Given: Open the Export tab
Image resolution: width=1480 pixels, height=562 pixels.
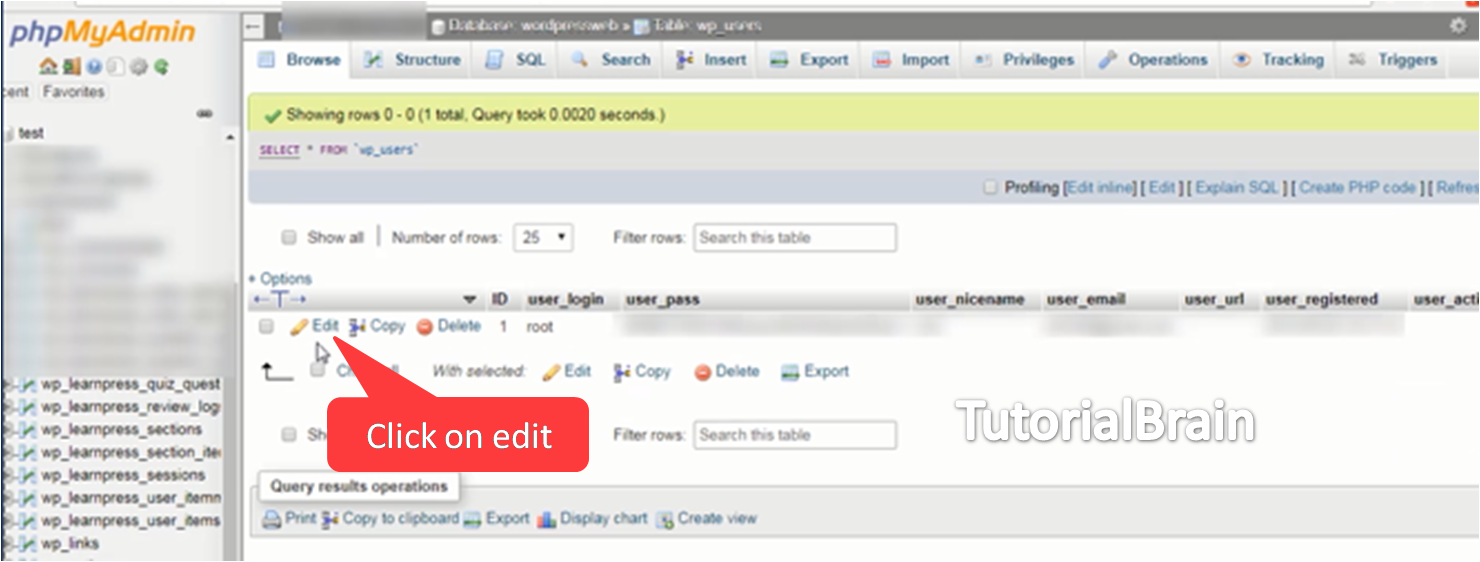Looking at the screenshot, I should click(810, 60).
